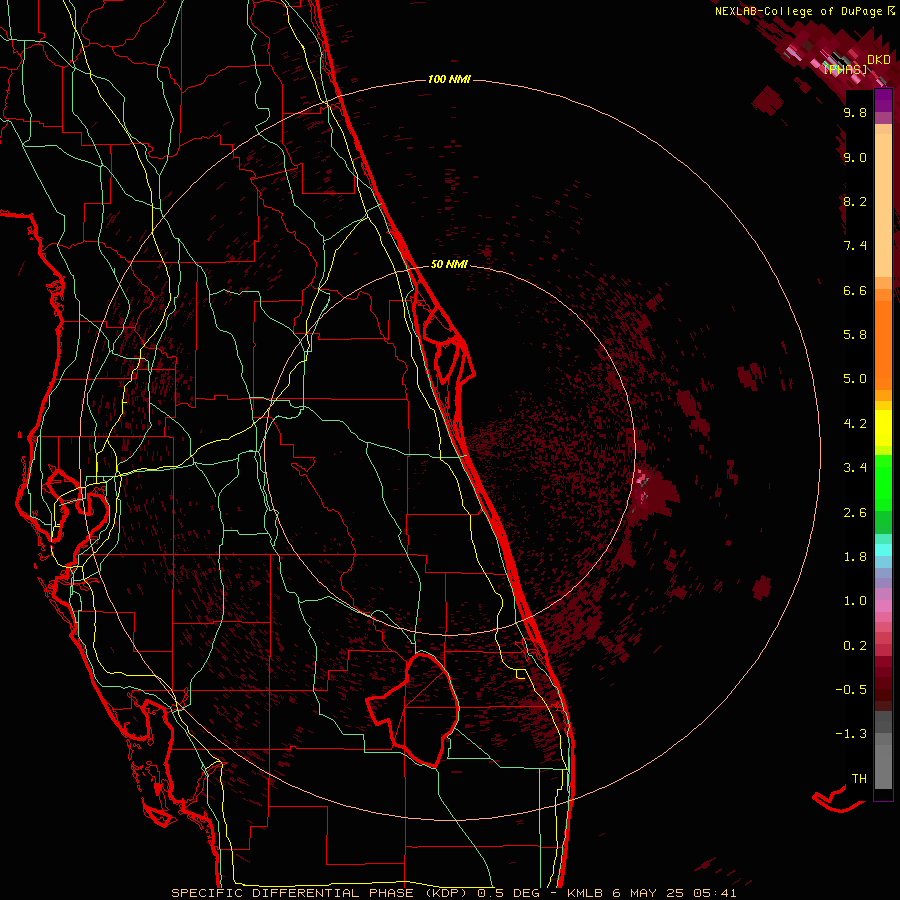The height and width of the screenshot is (900, 900).
Task: Click the 4.2 scale label
Action: pos(855,424)
